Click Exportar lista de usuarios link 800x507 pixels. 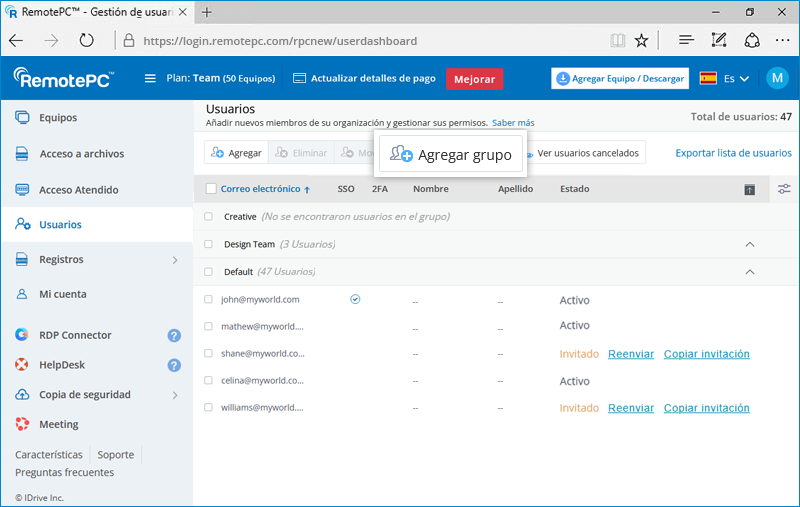tap(733, 153)
